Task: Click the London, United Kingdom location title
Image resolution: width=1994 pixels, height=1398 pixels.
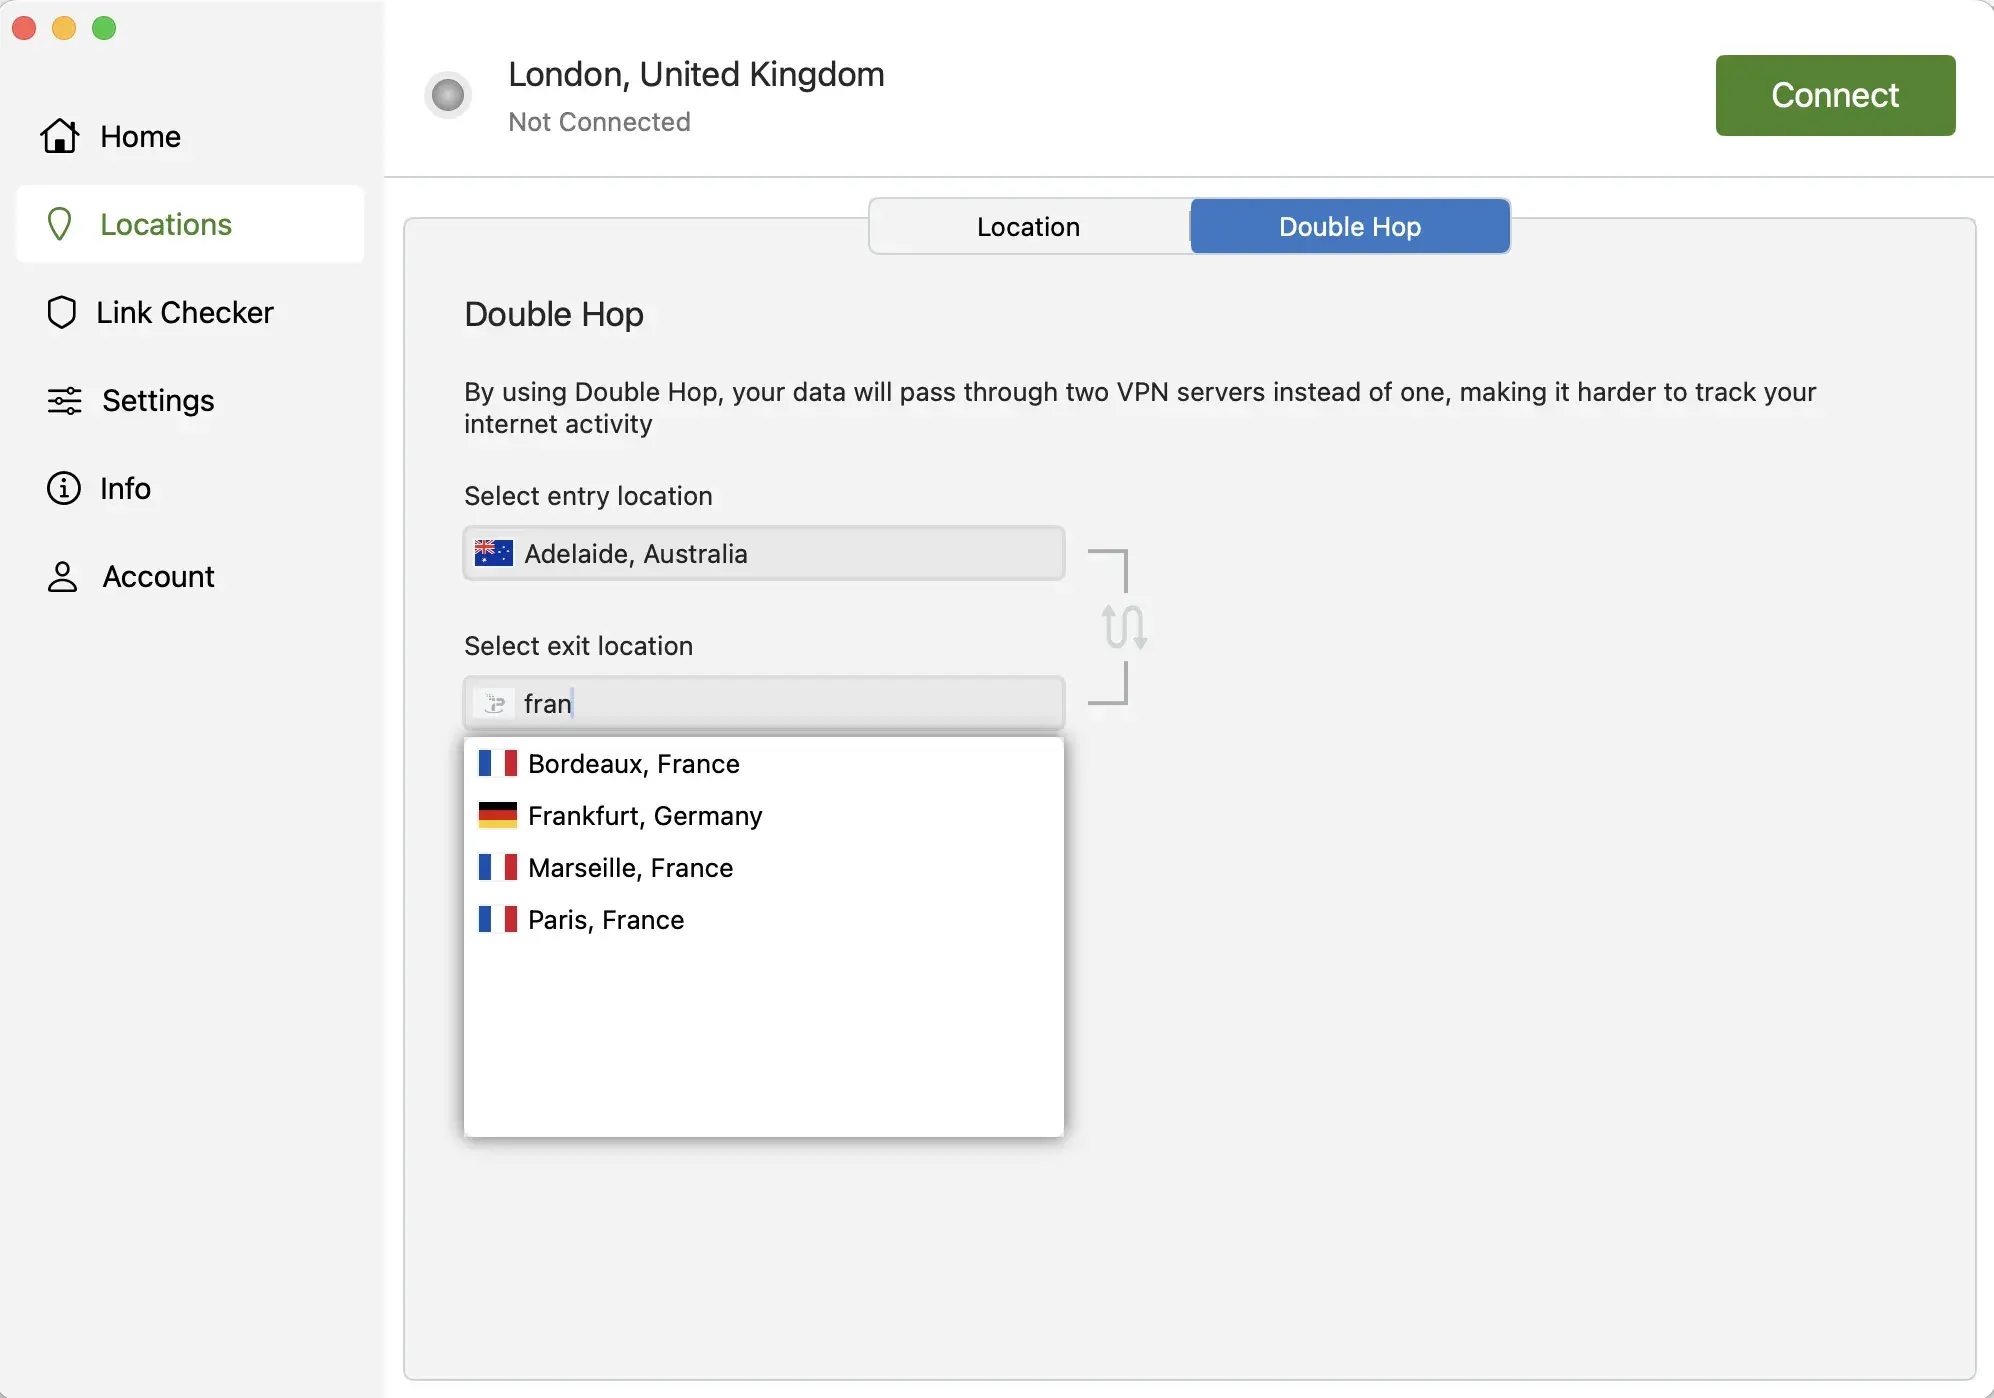Action: click(696, 75)
